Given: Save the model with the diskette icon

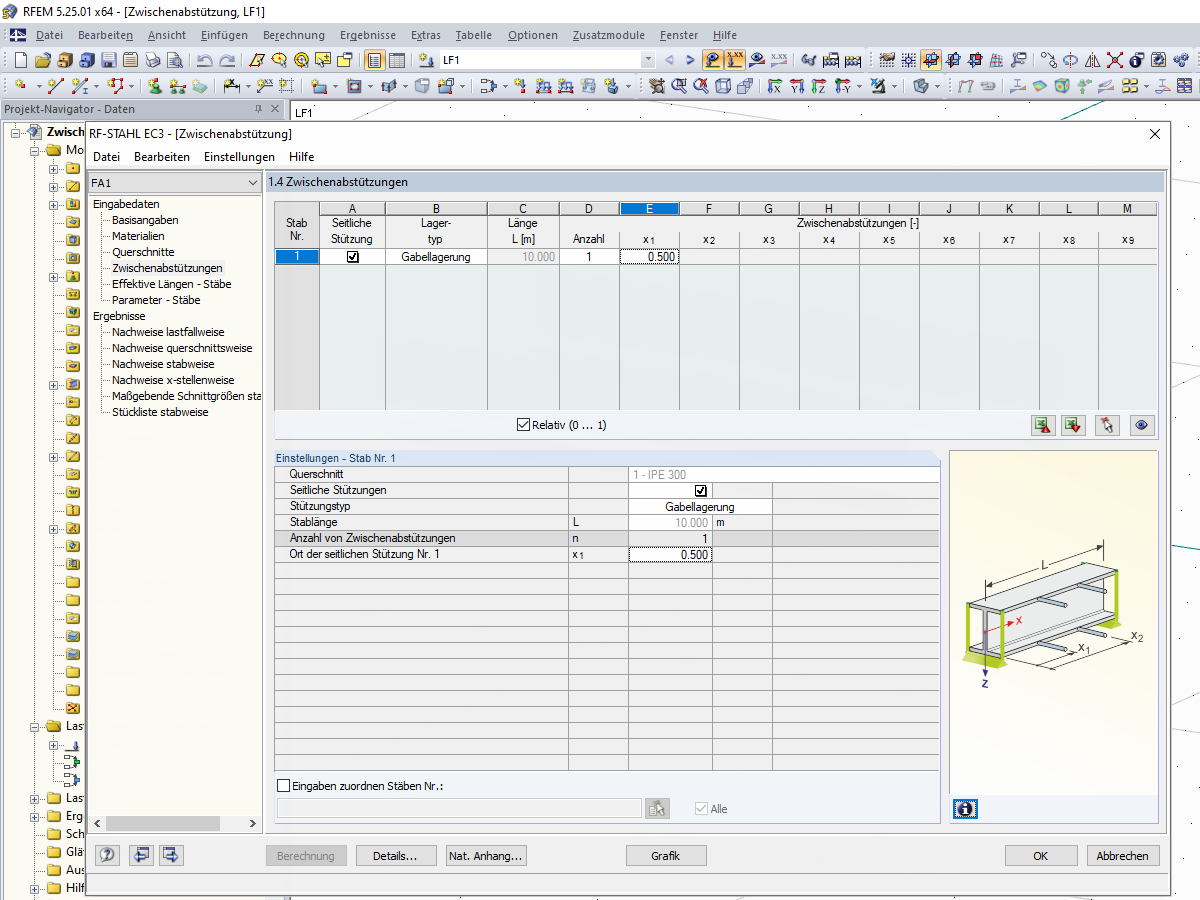Looking at the screenshot, I should point(109,60).
